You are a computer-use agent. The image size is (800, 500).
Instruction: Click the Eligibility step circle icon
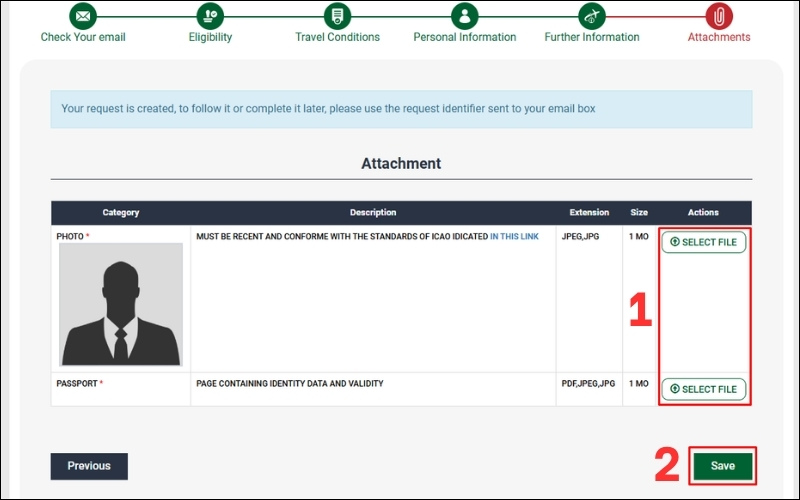coord(210,16)
